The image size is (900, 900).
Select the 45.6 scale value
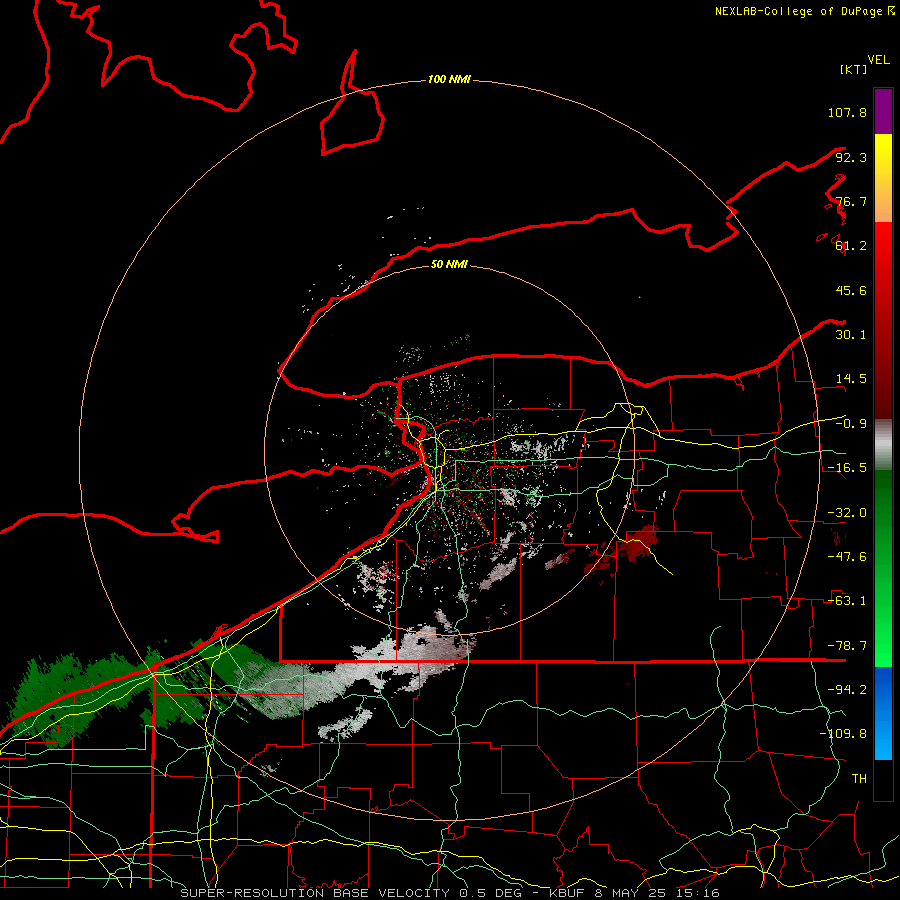click(851, 290)
